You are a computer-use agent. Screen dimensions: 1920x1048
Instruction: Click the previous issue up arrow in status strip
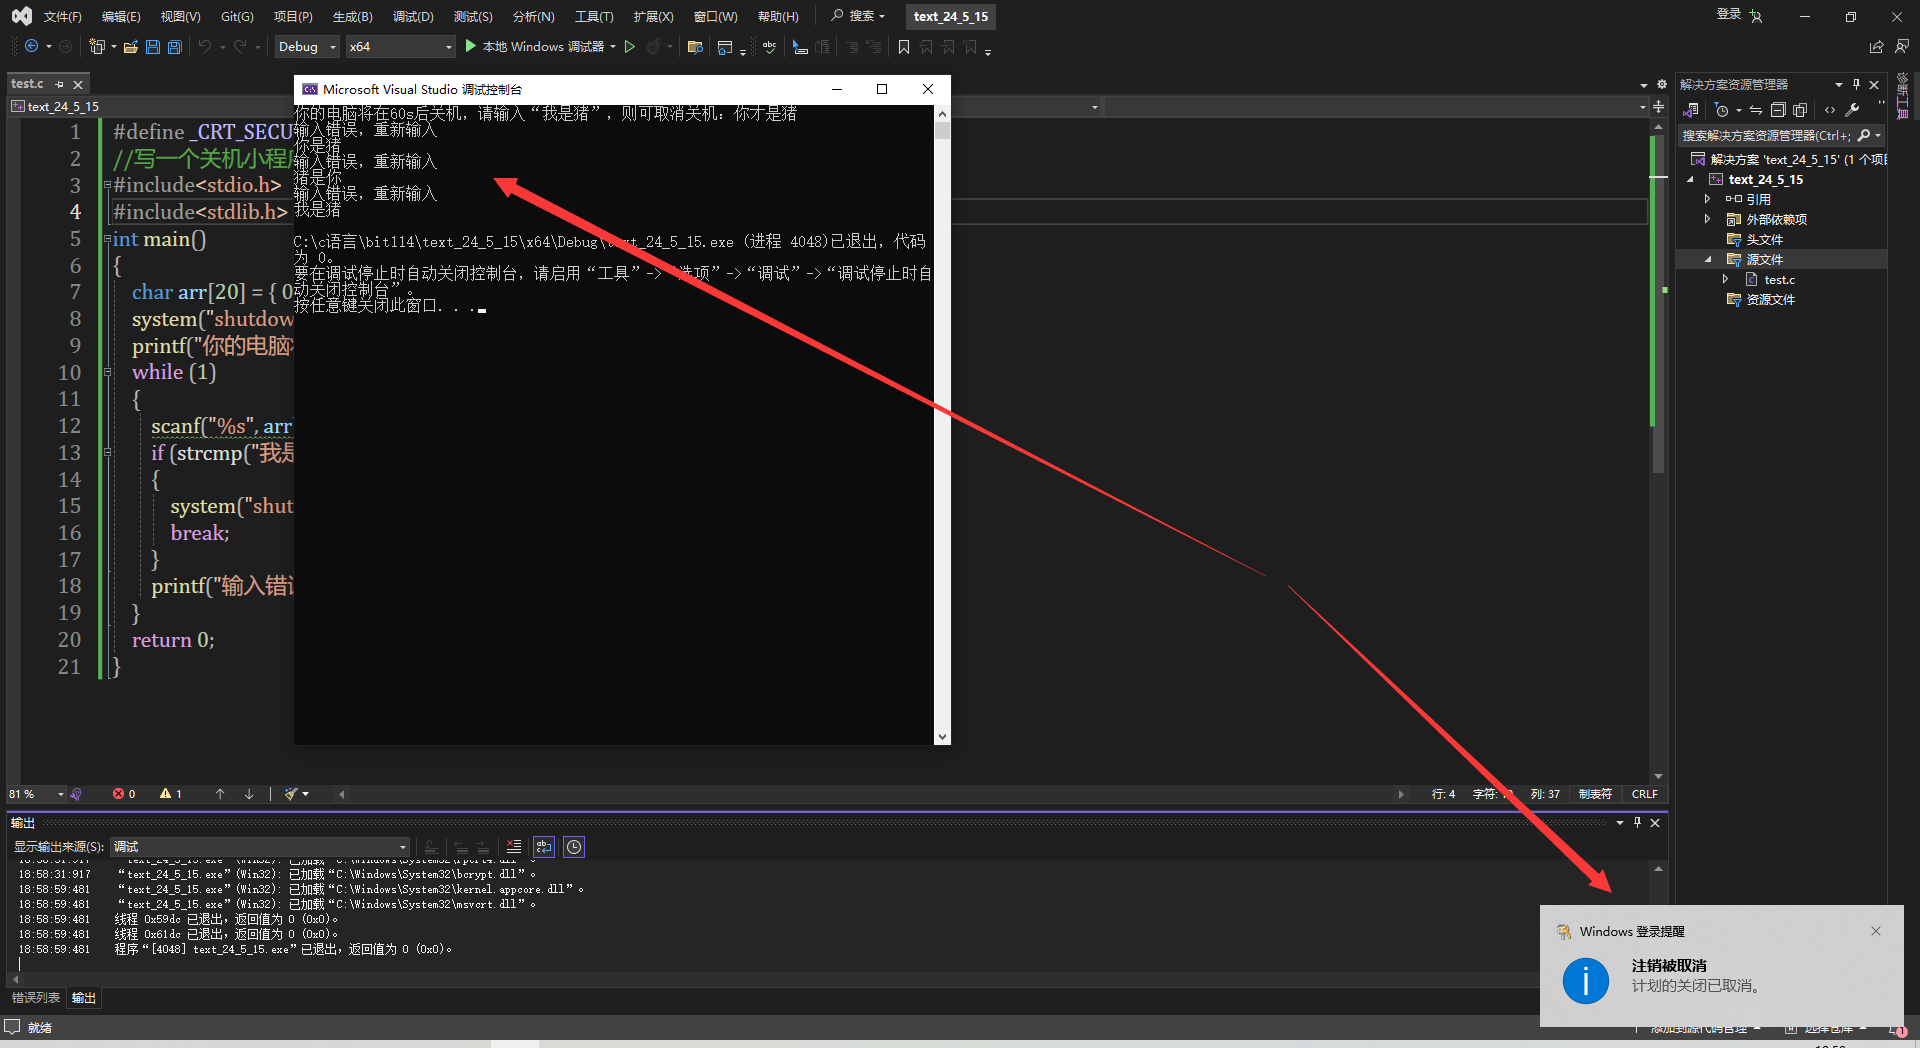coord(220,794)
